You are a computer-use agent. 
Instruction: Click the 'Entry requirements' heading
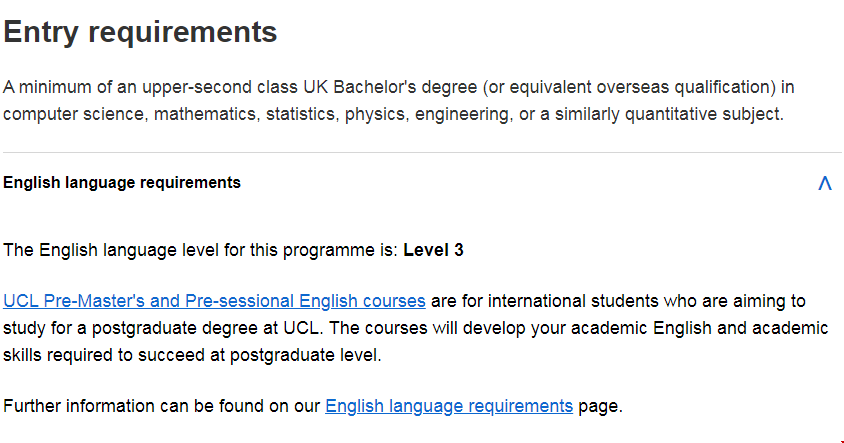pos(140,32)
